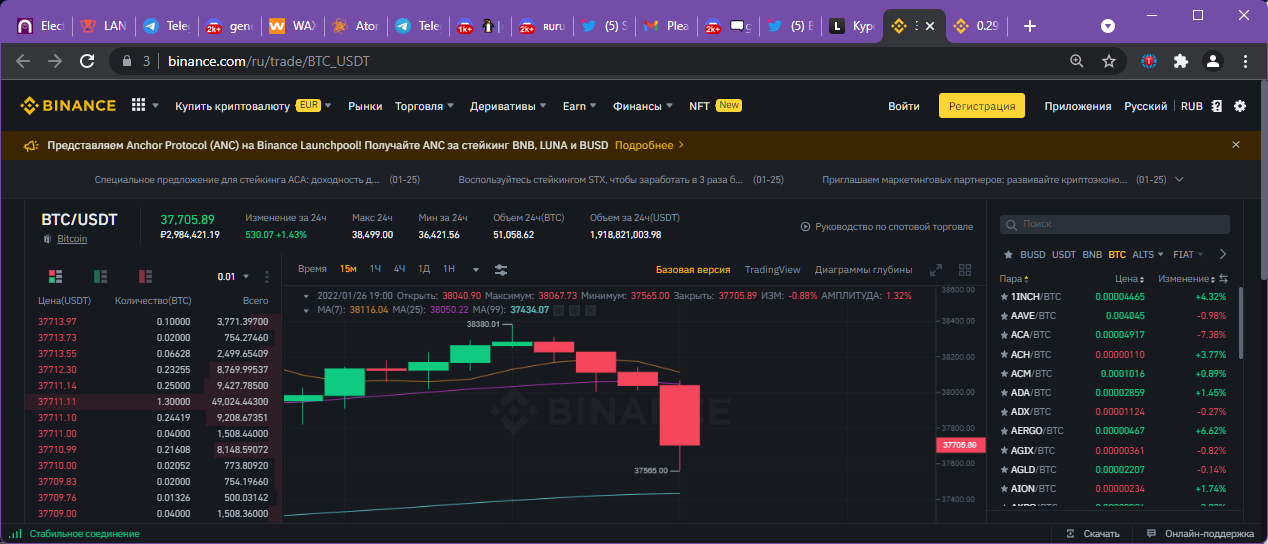Viewport: 1268px width, 544px height.
Task: Open ALTS market dropdown
Action: (x=1148, y=254)
